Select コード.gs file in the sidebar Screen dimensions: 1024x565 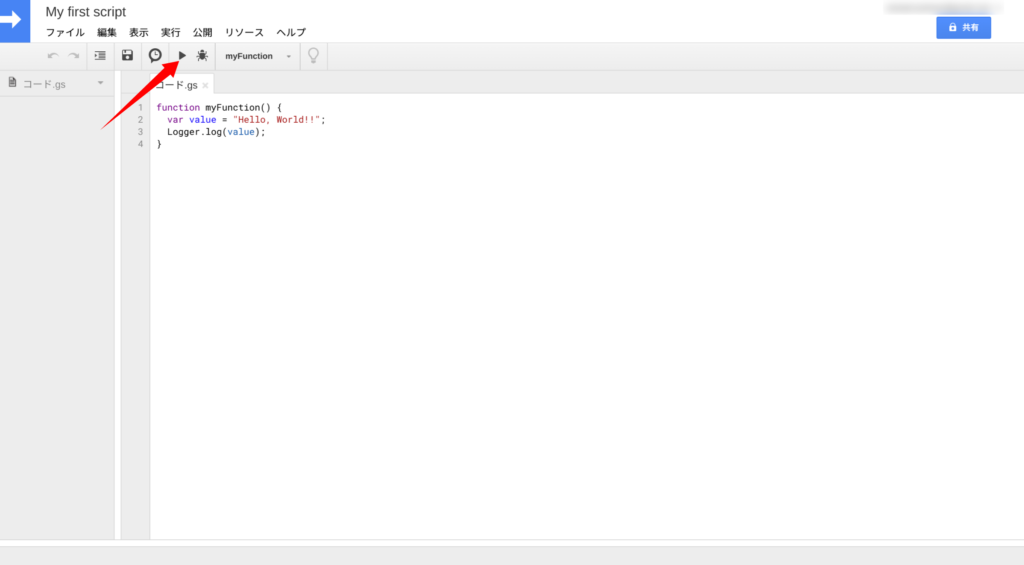tap(44, 84)
